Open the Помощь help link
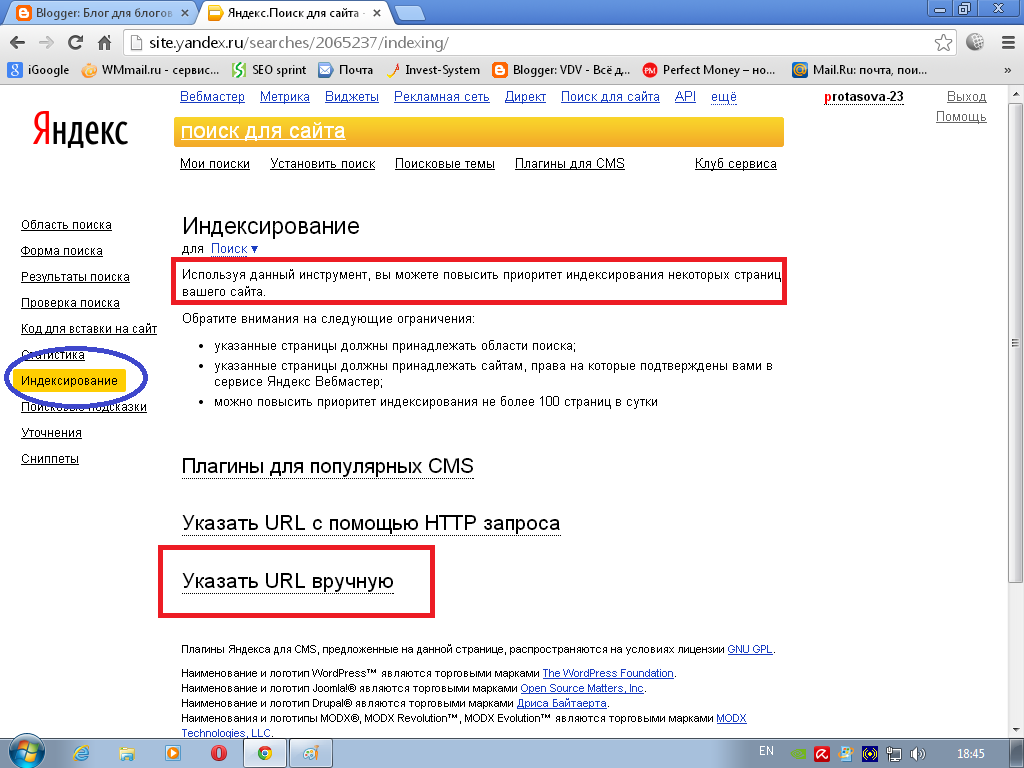 click(961, 117)
